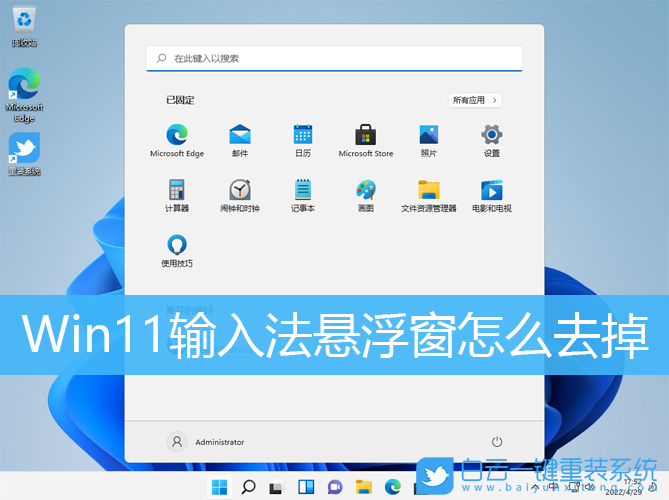The height and width of the screenshot is (500, 669).
Task: Open Microsoft Edge desktop shortcut
Action: pos(24,95)
